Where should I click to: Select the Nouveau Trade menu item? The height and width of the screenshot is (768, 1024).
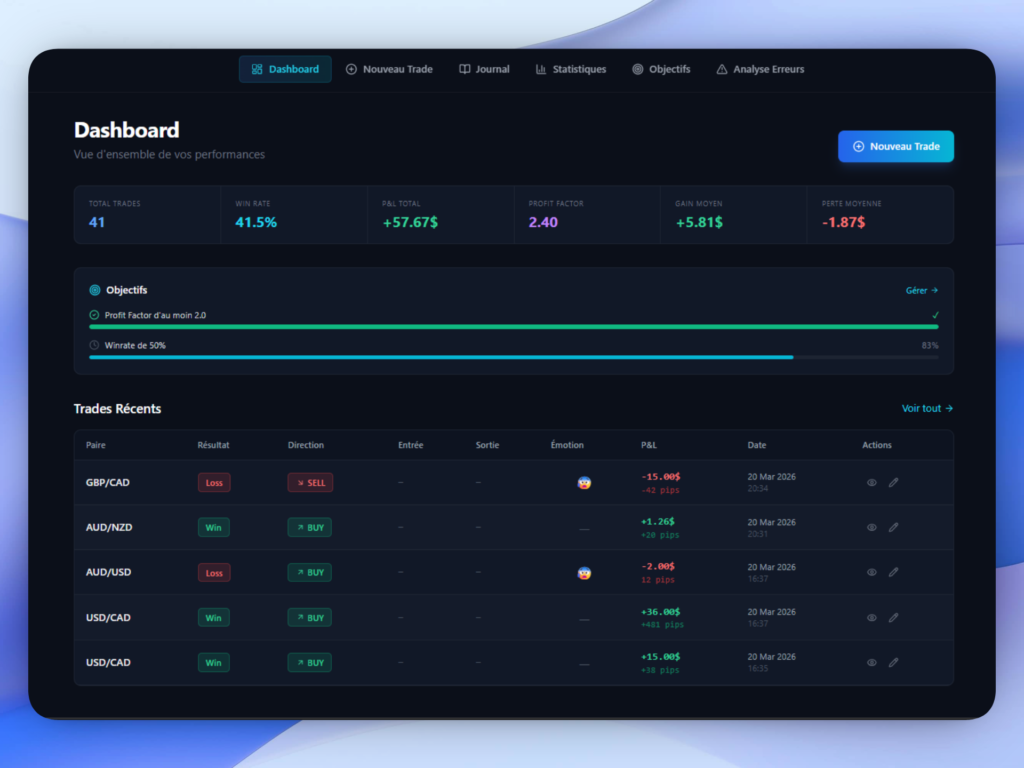pos(396,69)
